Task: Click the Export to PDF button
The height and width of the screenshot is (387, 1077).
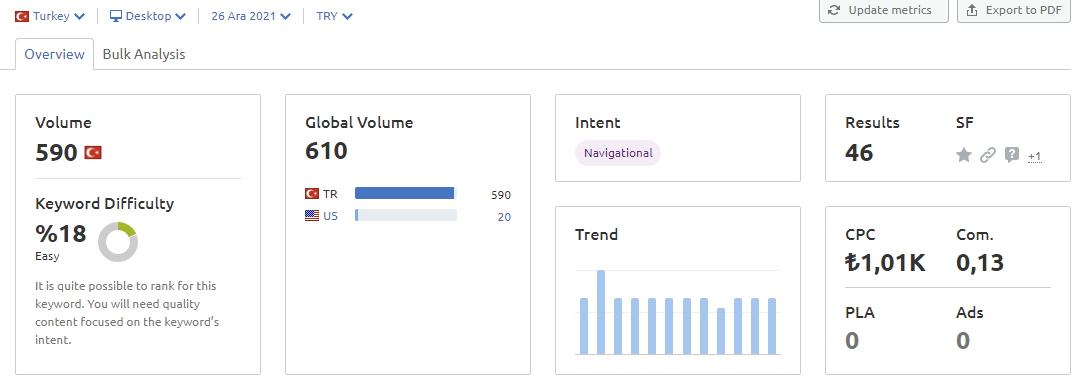Action: (x=1014, y=10)
